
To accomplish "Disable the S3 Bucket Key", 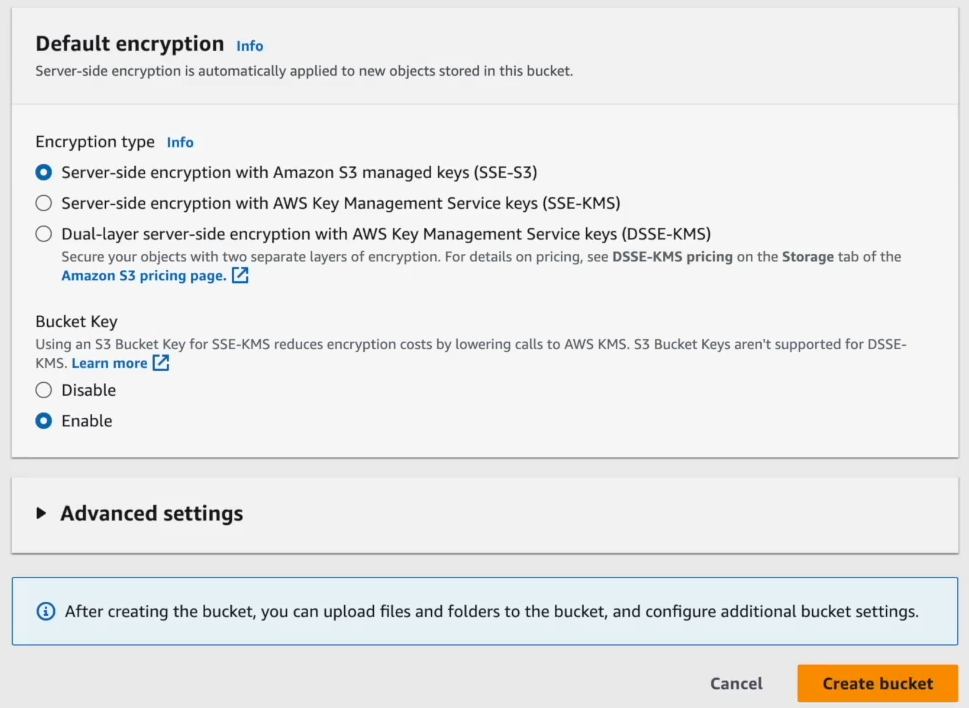I will [x=43, y=390].
